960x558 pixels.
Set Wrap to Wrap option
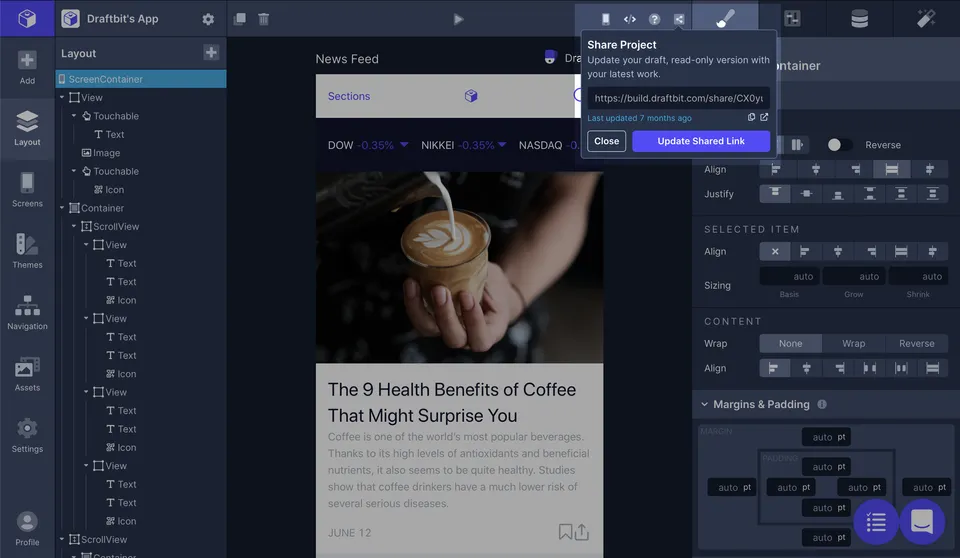click(853, 344)
